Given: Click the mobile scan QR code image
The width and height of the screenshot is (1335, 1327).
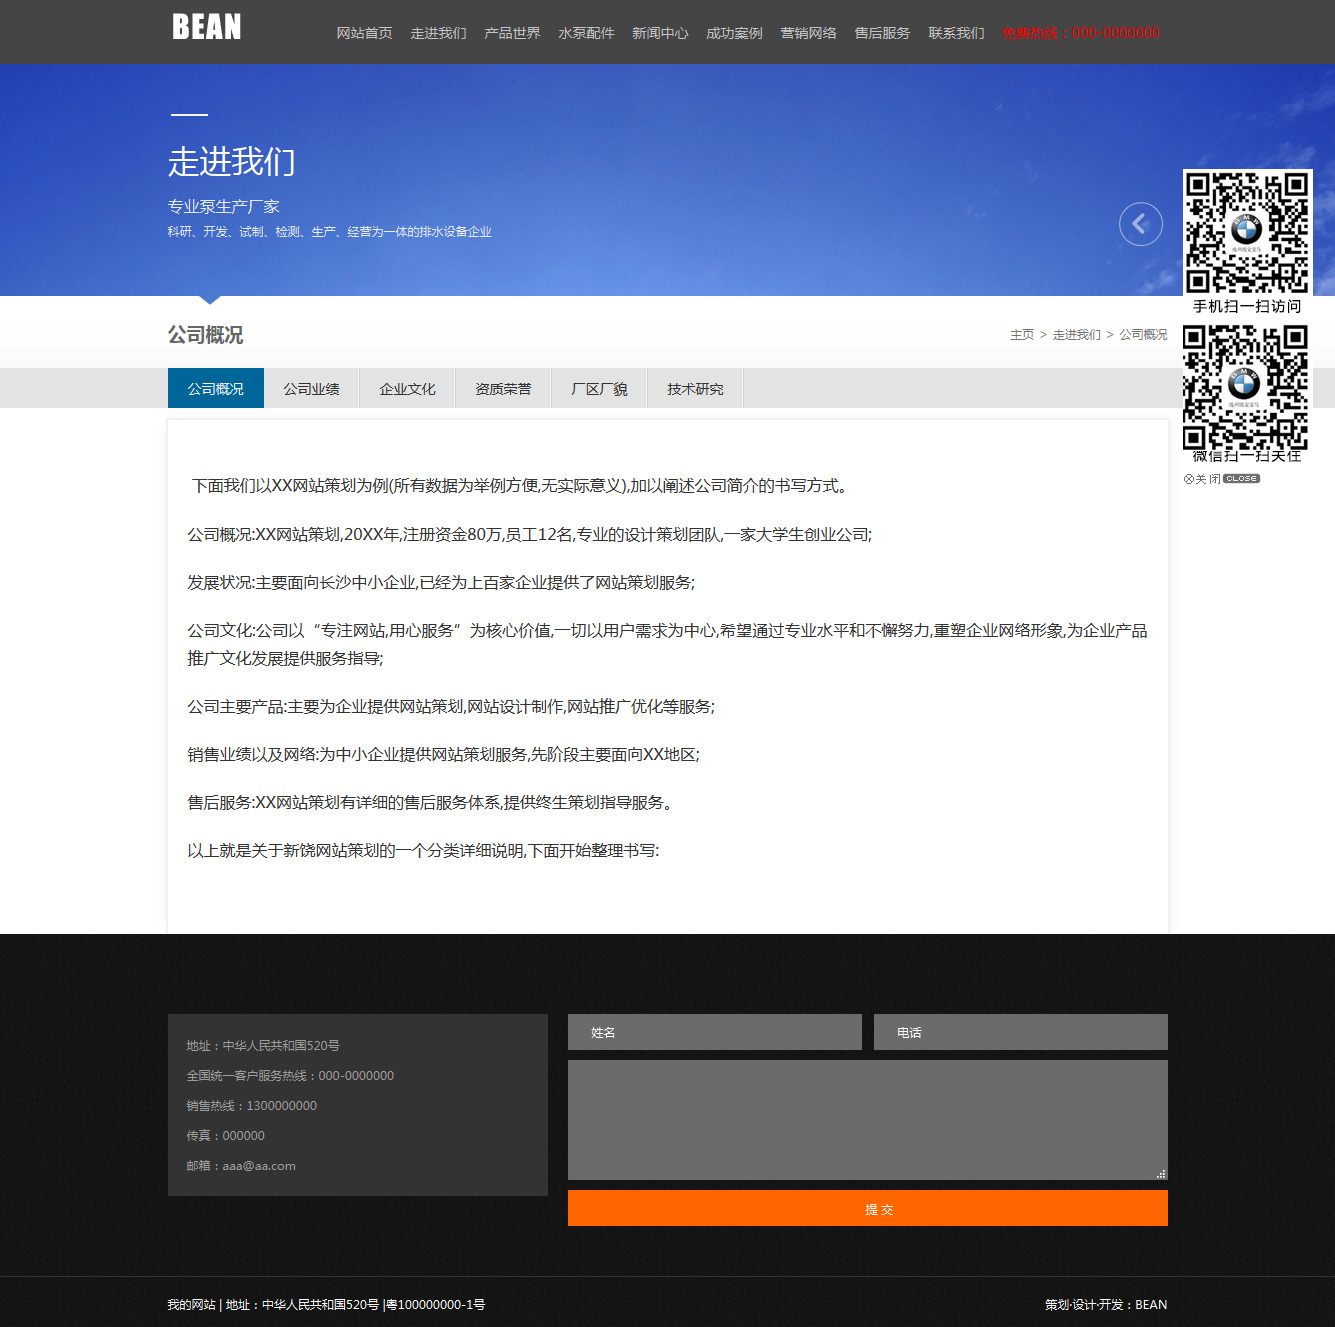Looking at the screenshot, I should pos(1246,232).
